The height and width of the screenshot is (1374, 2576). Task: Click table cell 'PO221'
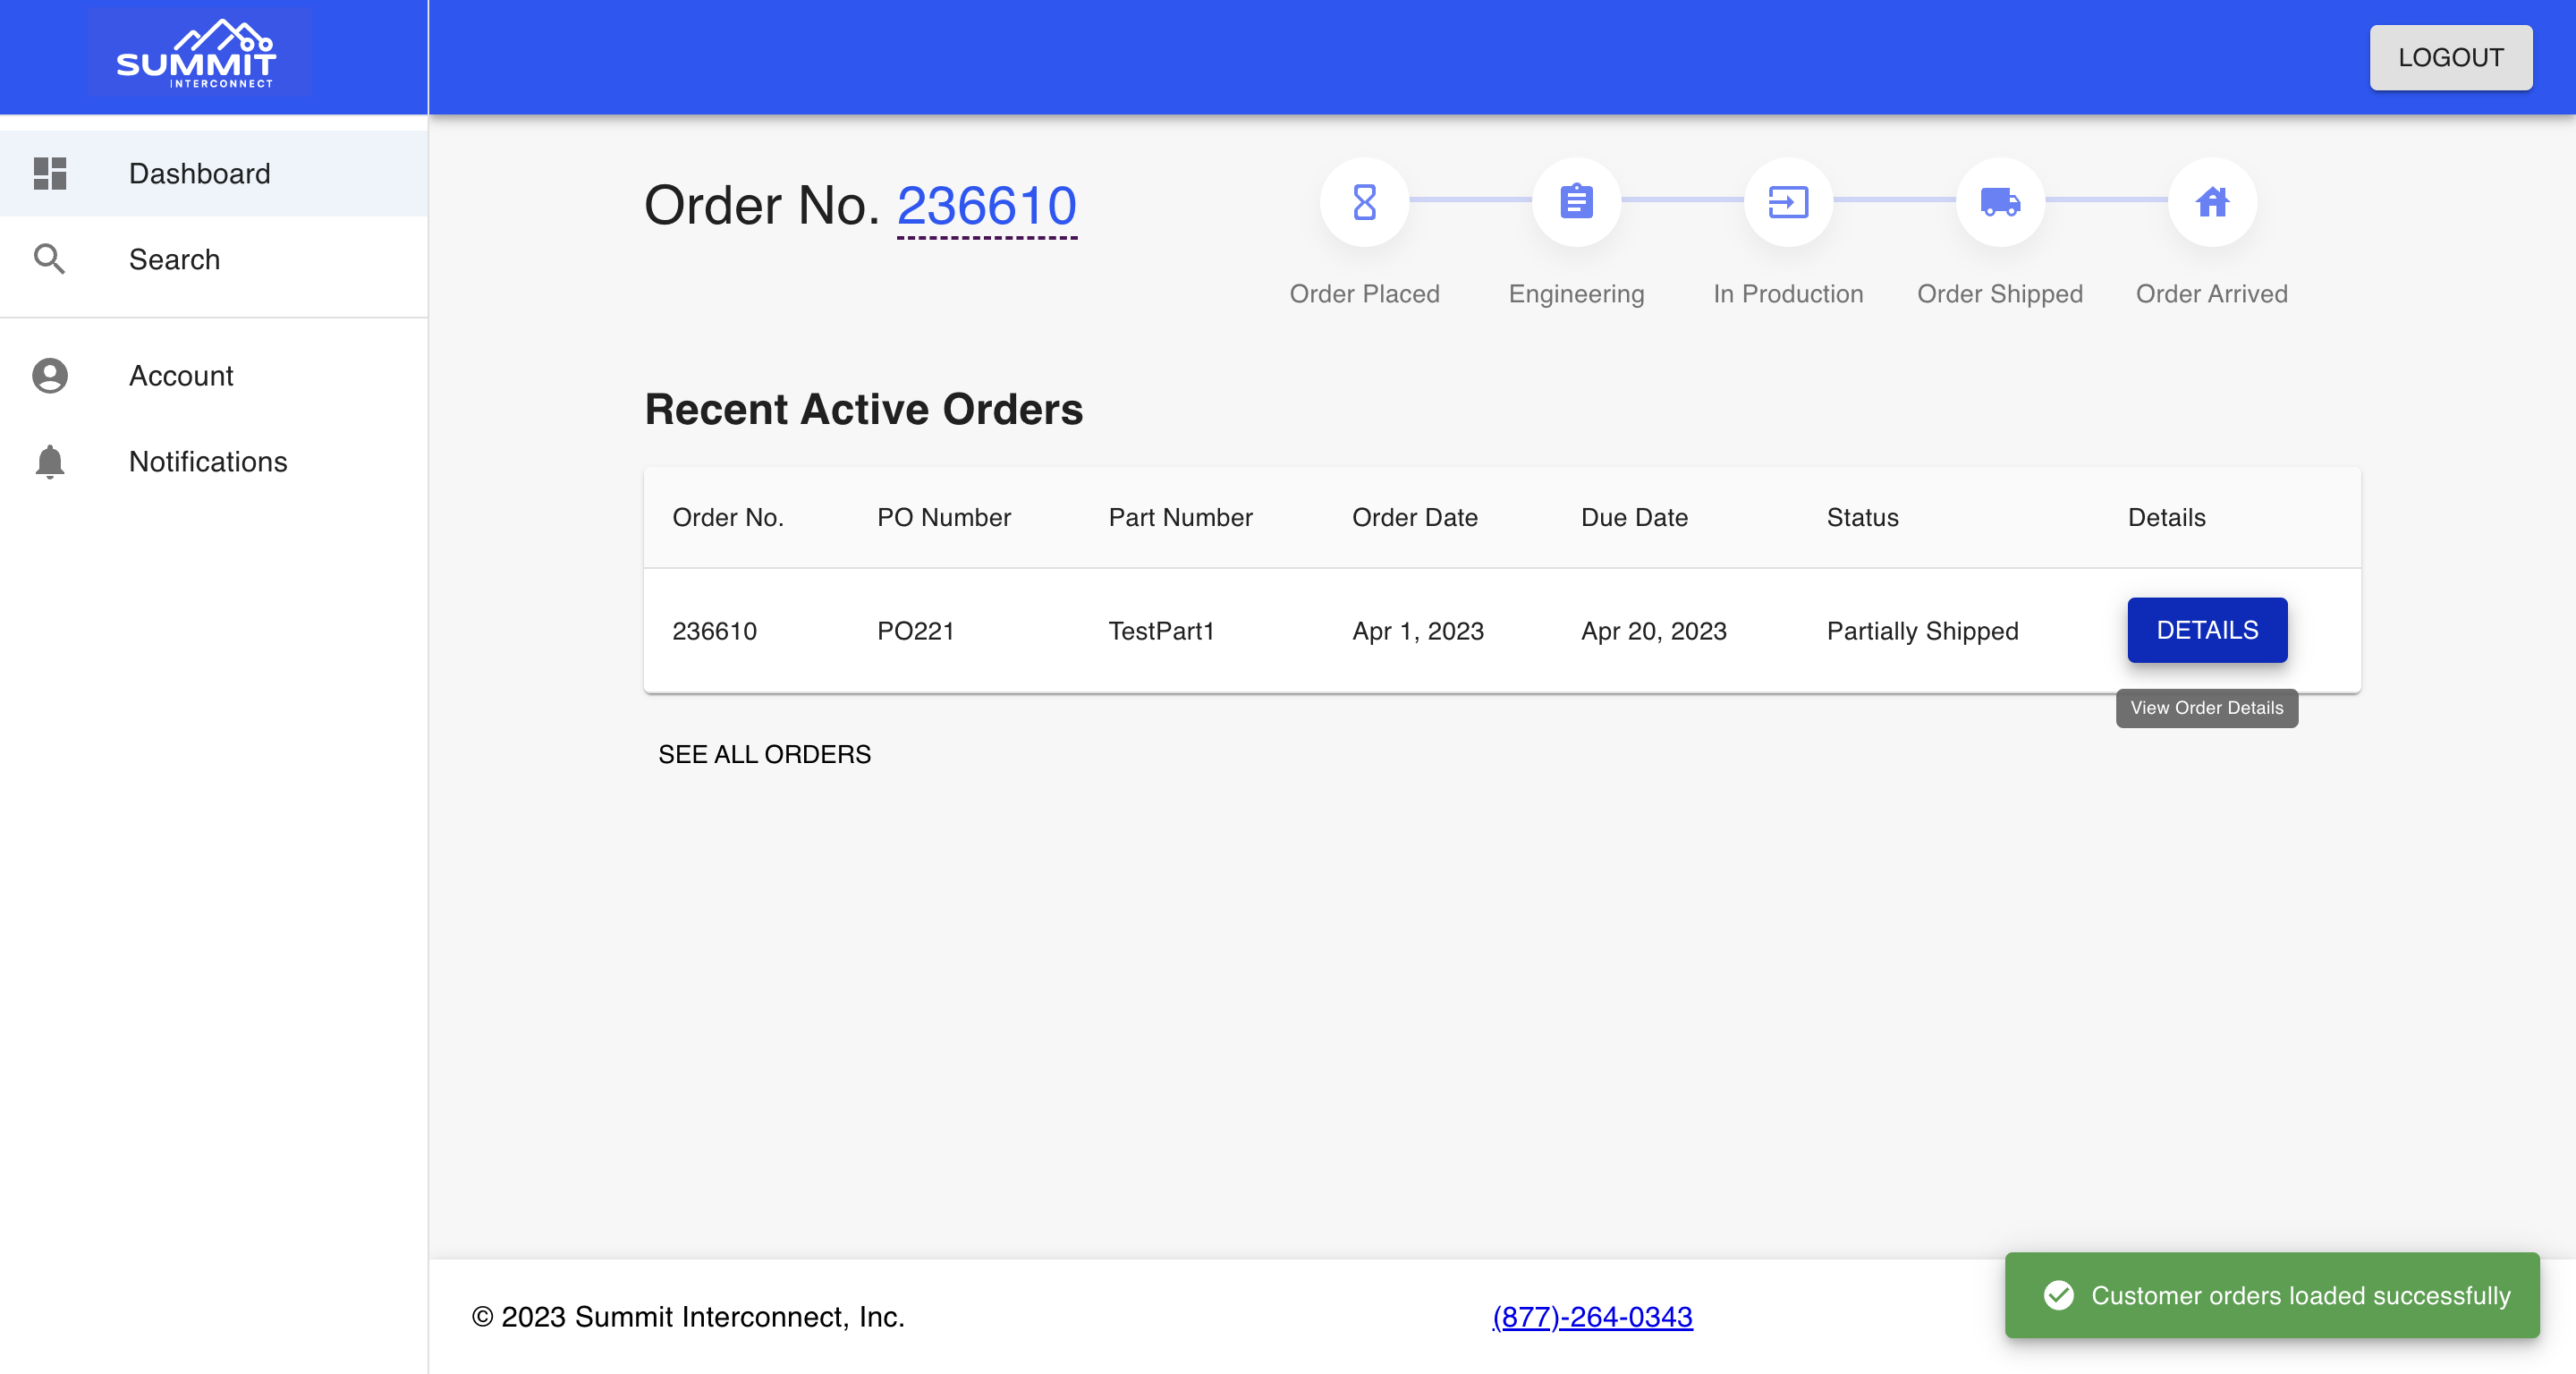pyautogui.click(x=915, y=631)
